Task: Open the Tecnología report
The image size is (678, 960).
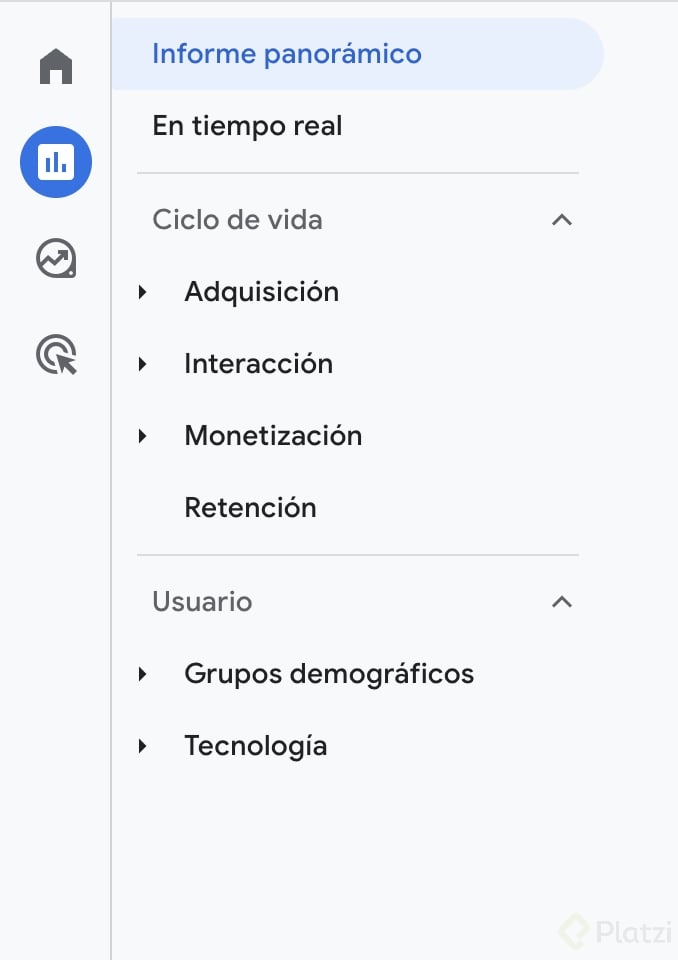Action: (256, 745)
